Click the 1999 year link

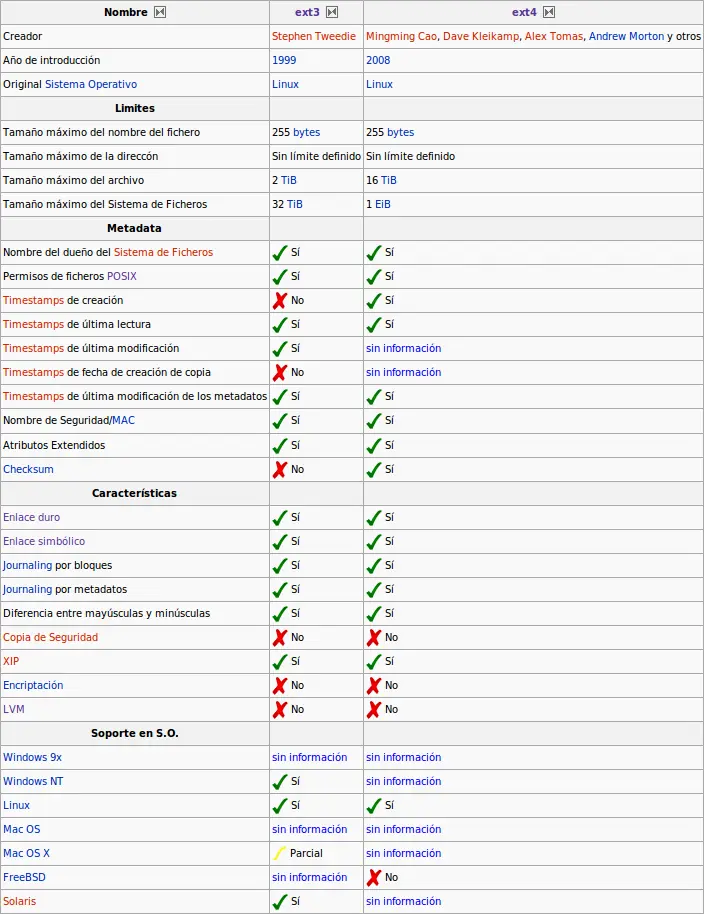284,60
